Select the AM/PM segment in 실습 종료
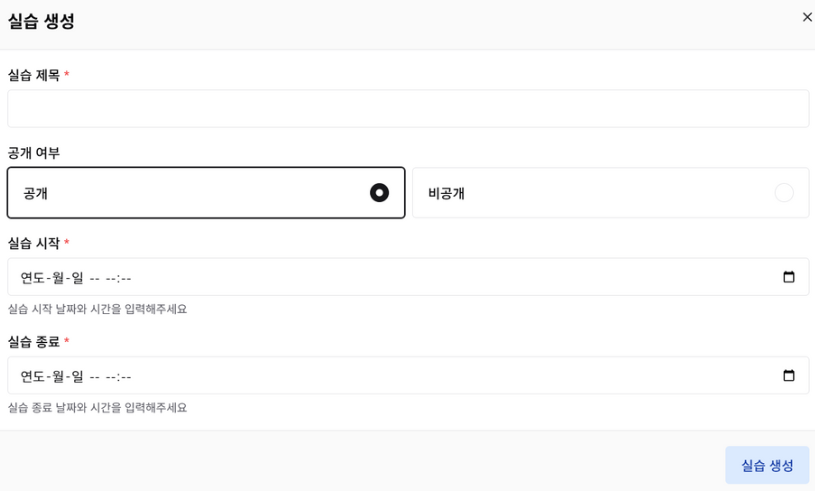Viewport: 815px width, 492px height. pos(95,377)
